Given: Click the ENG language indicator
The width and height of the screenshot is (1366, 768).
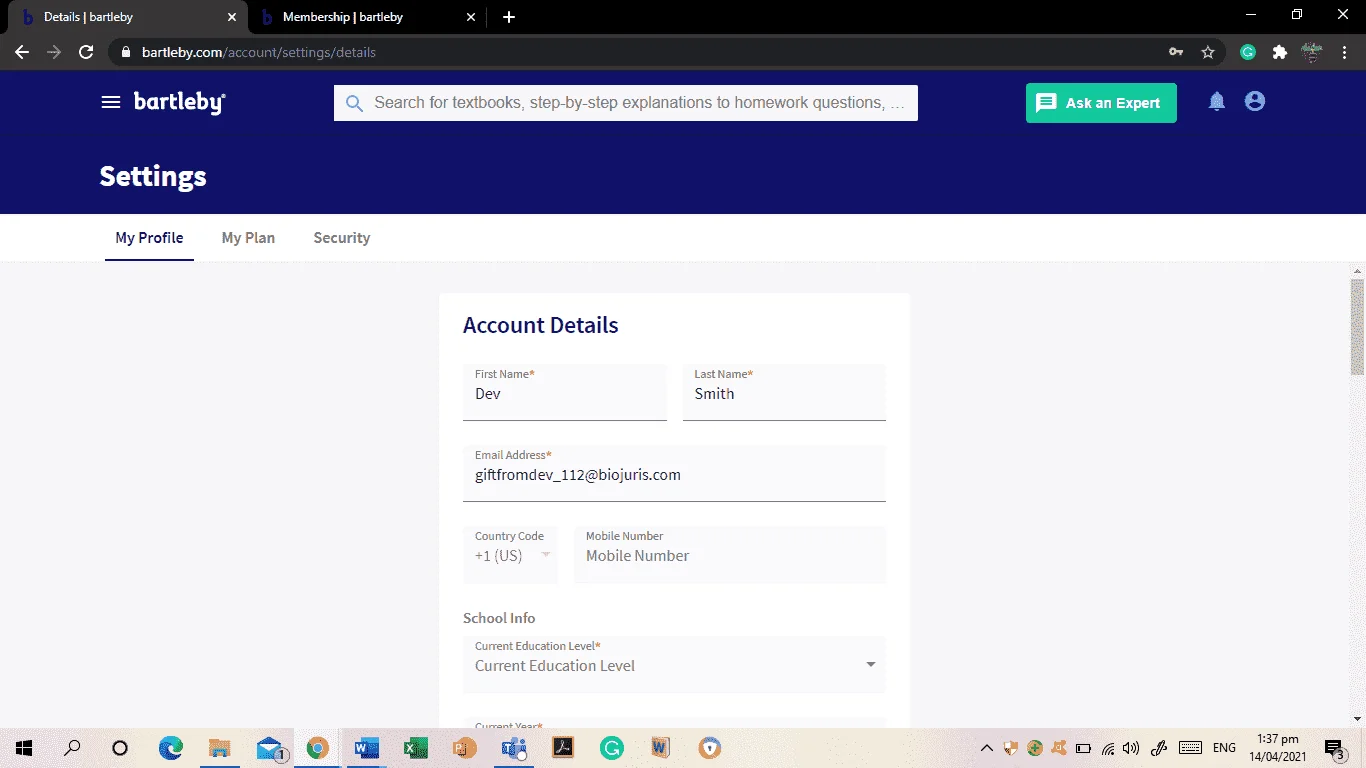Looking at the screenshot, I should (1224, 748).
